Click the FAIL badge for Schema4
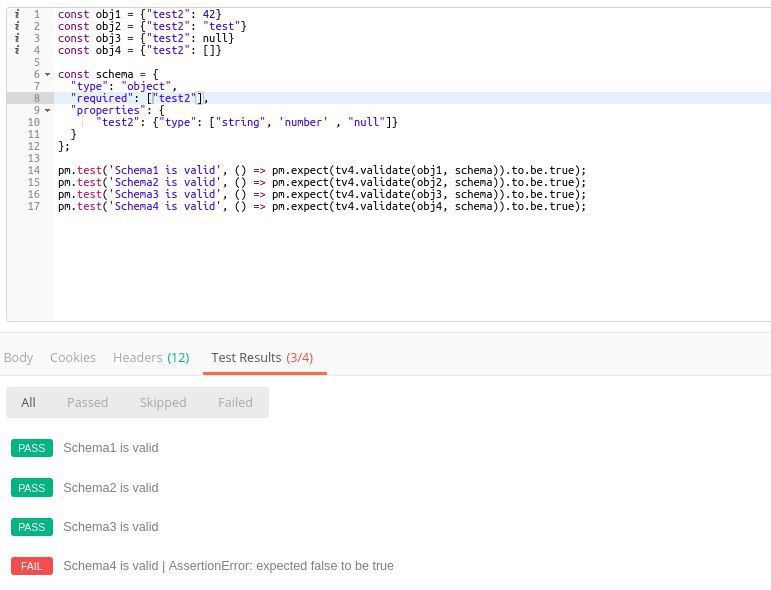 tap(31, 566)
